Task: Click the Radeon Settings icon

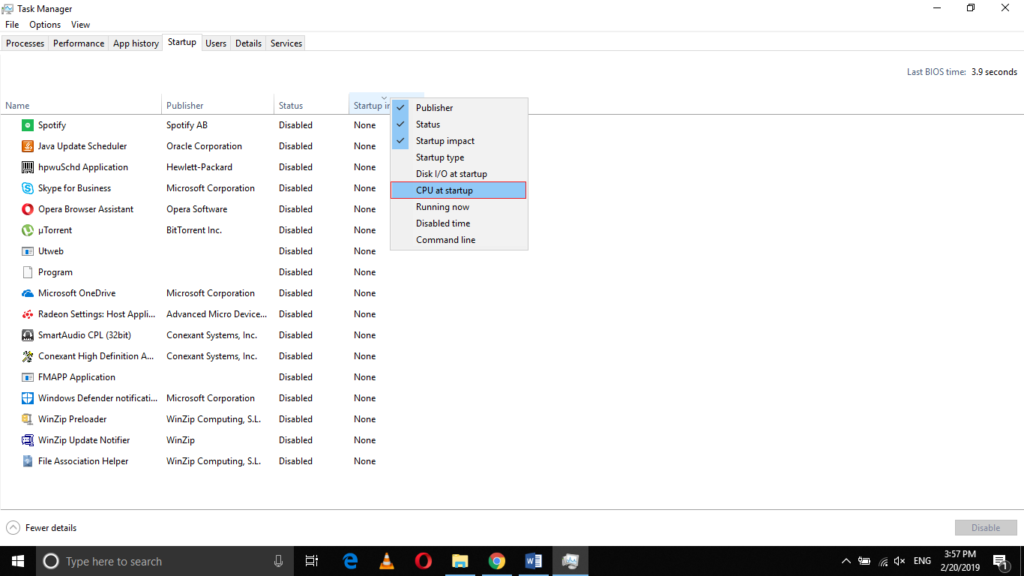Action: (27, 314)
